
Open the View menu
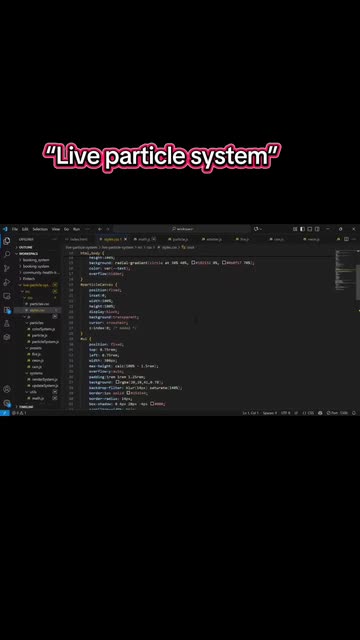(56, 229)
